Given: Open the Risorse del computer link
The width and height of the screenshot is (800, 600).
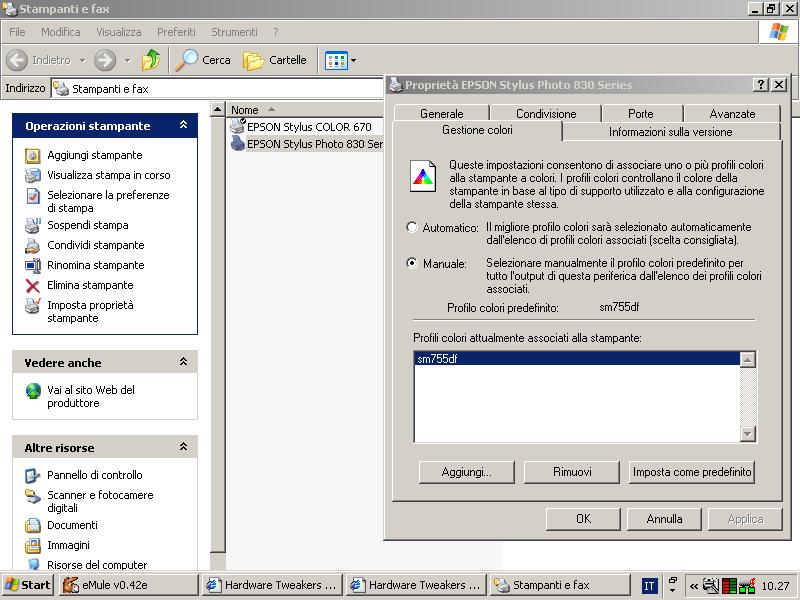Looking at the screenshot, I should tap(97, 565).
